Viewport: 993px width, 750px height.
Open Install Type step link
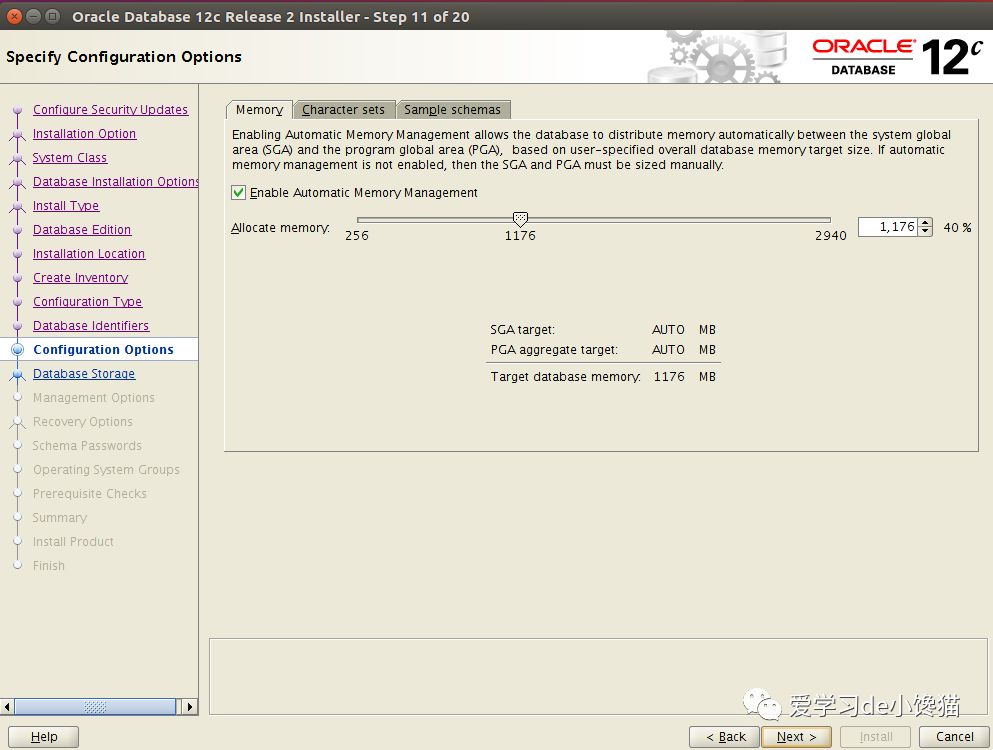click(66, 206)
